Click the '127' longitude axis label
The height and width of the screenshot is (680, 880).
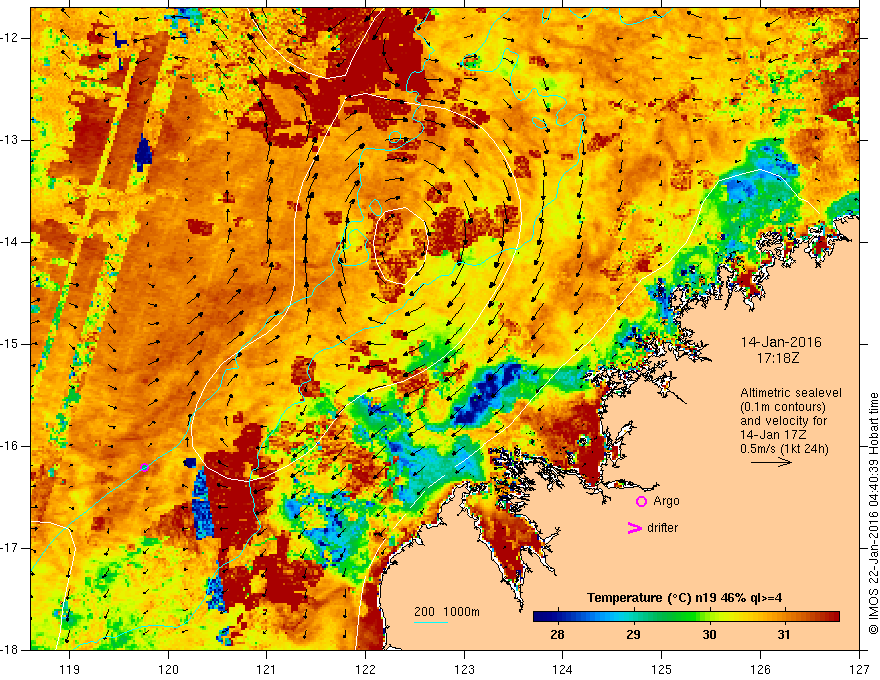pyautogui.click(x=859, y=669)
